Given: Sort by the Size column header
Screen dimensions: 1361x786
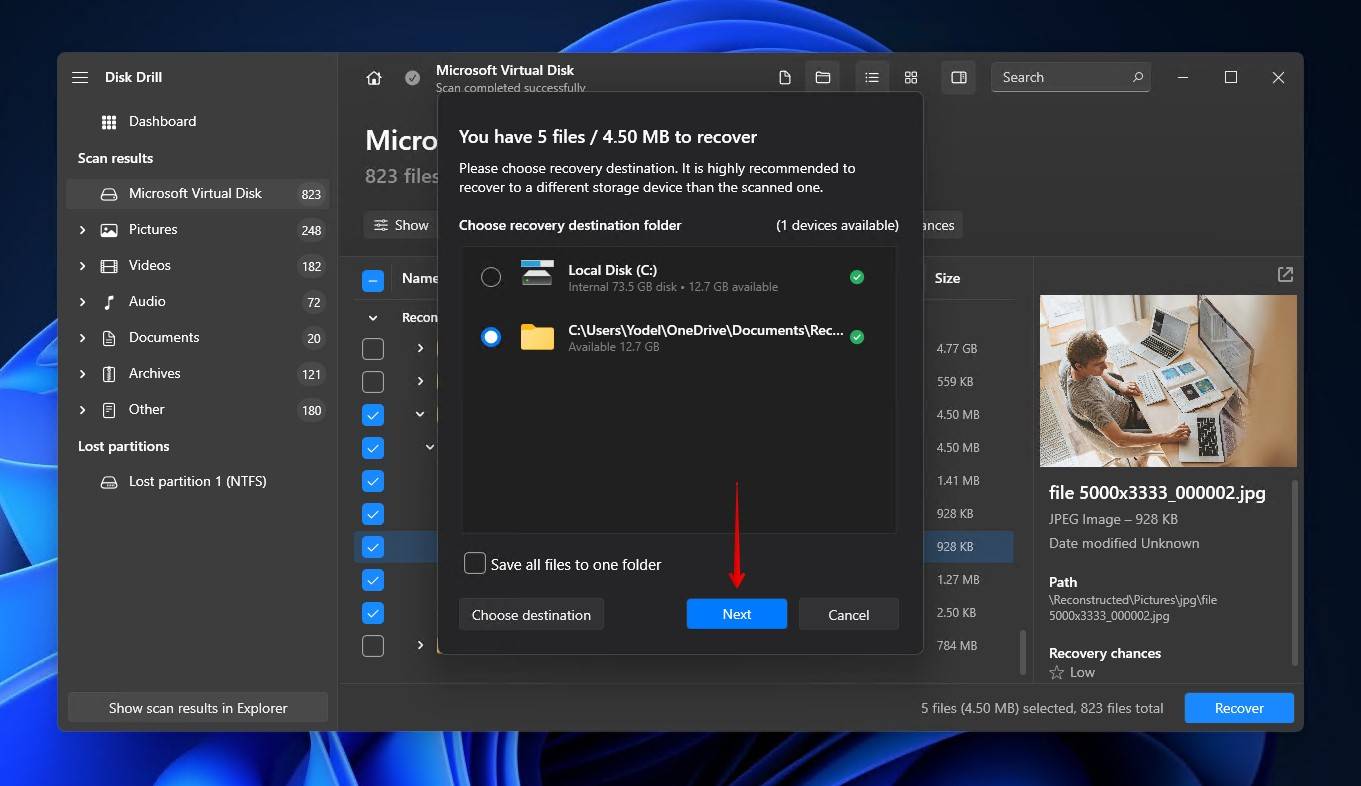Looking at the screenshot, I should tap(947, 279).
